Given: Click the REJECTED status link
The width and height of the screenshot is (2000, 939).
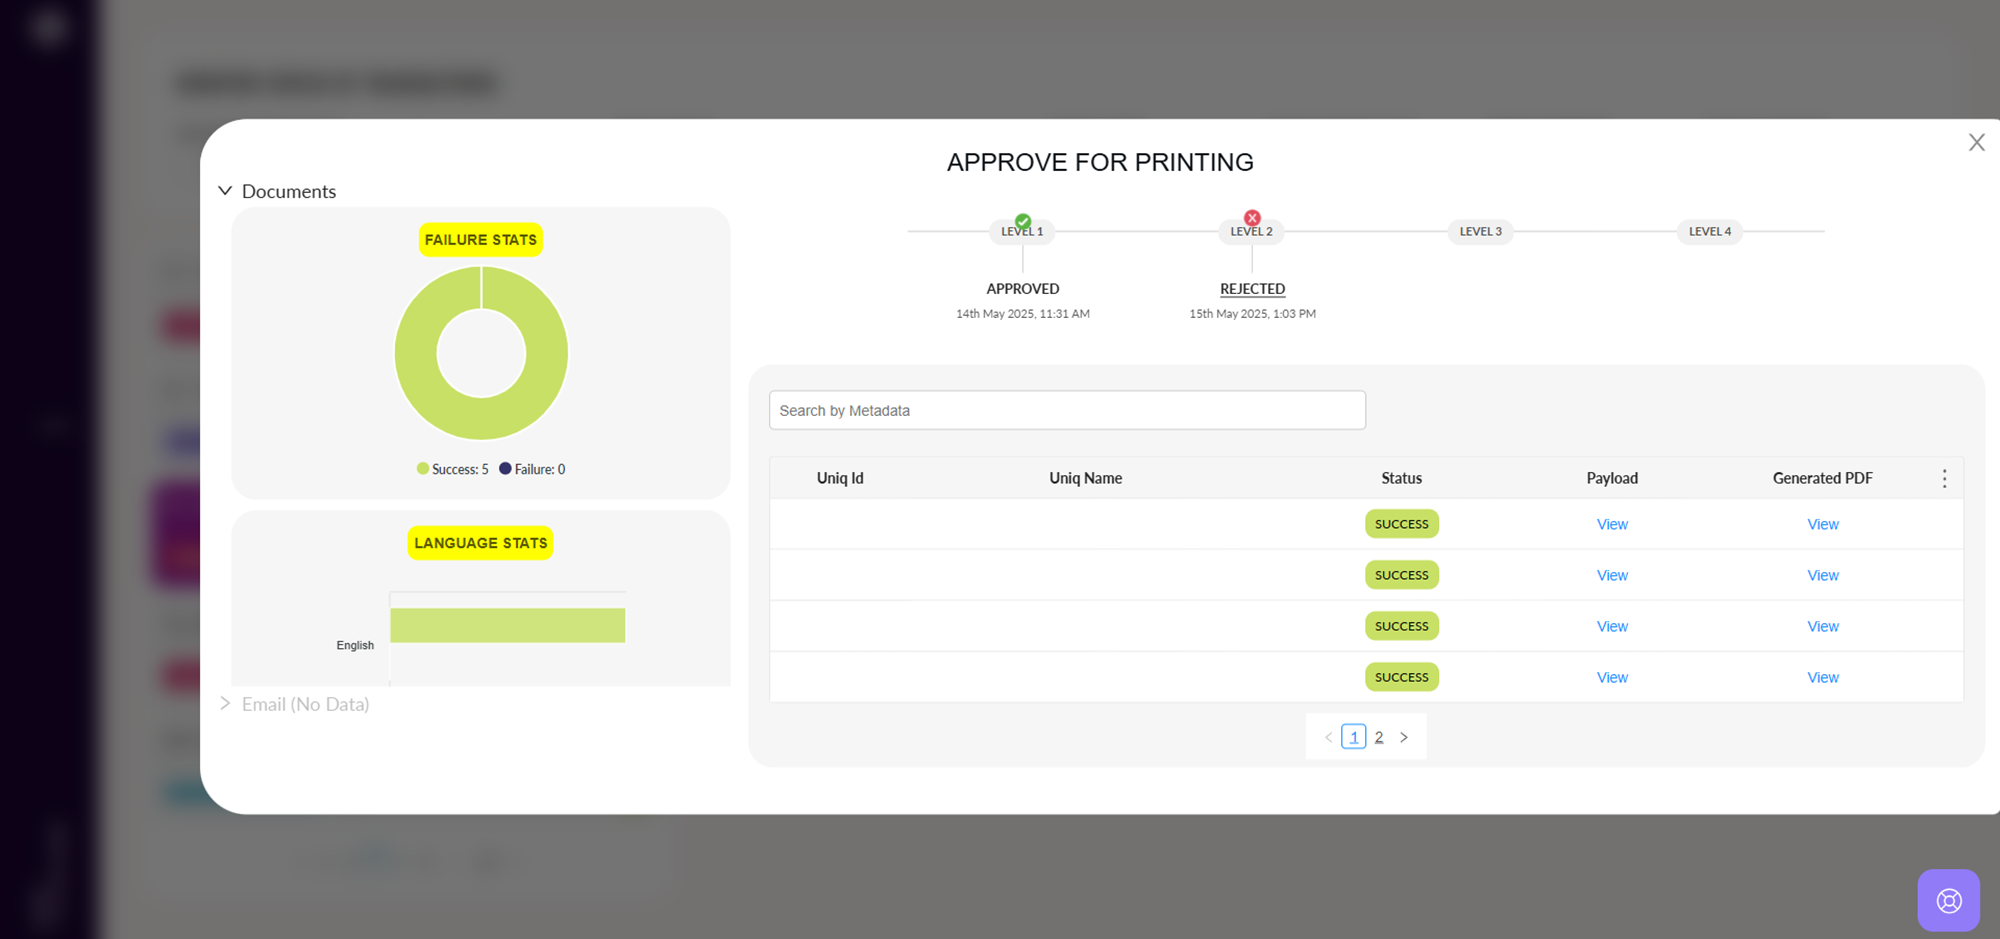Looking at the screenshot, I should (x=1252, y=289).
